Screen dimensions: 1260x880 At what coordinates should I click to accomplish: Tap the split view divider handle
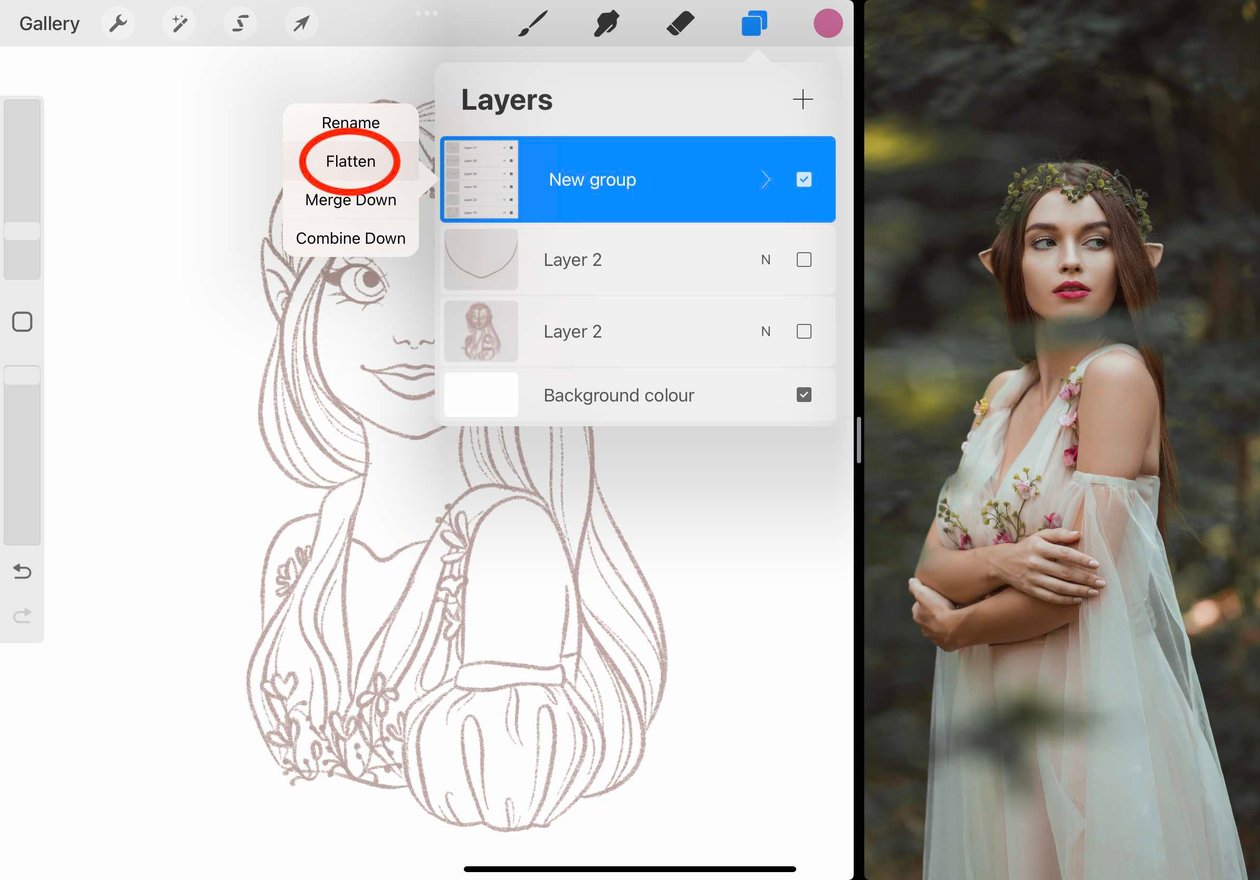pos(859,440)
